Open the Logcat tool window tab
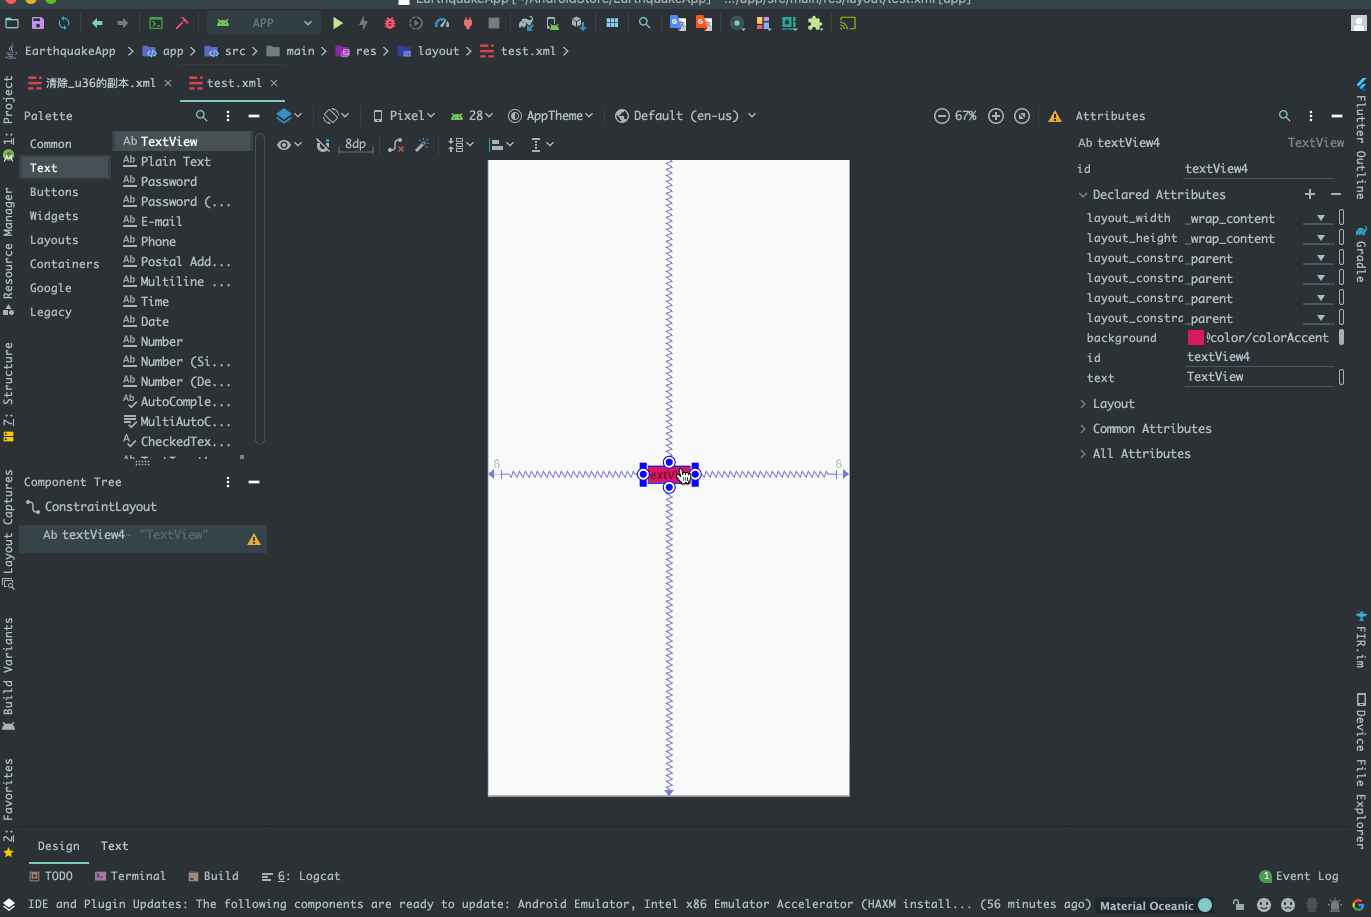Screen dimensions: 1371x917 click(x=301, y=876)
